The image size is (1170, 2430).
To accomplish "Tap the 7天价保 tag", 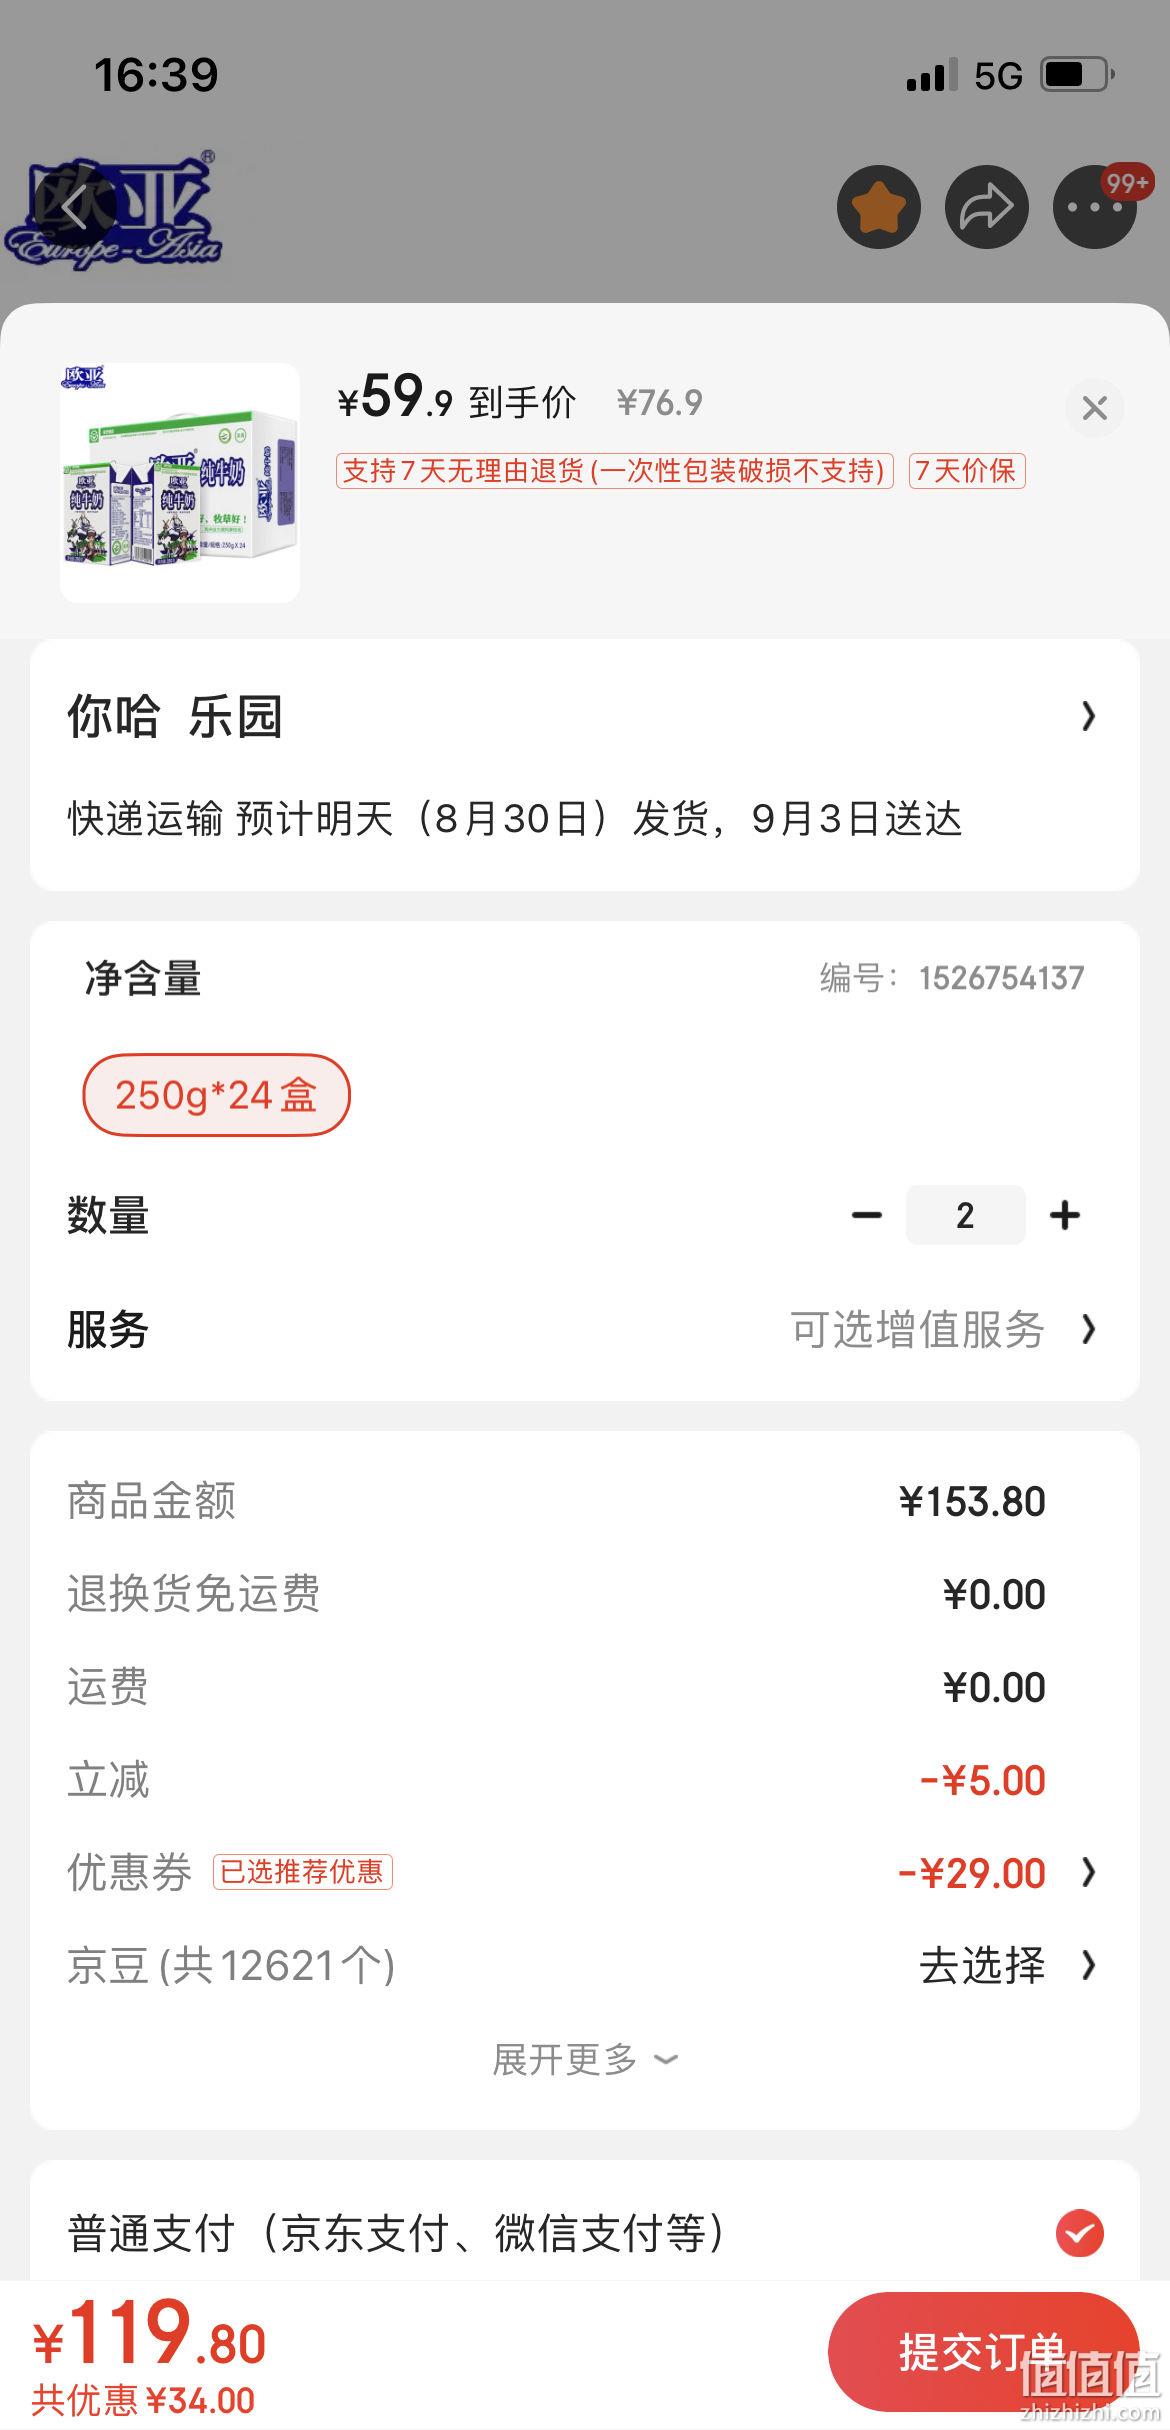I will (x=966, y=470).
